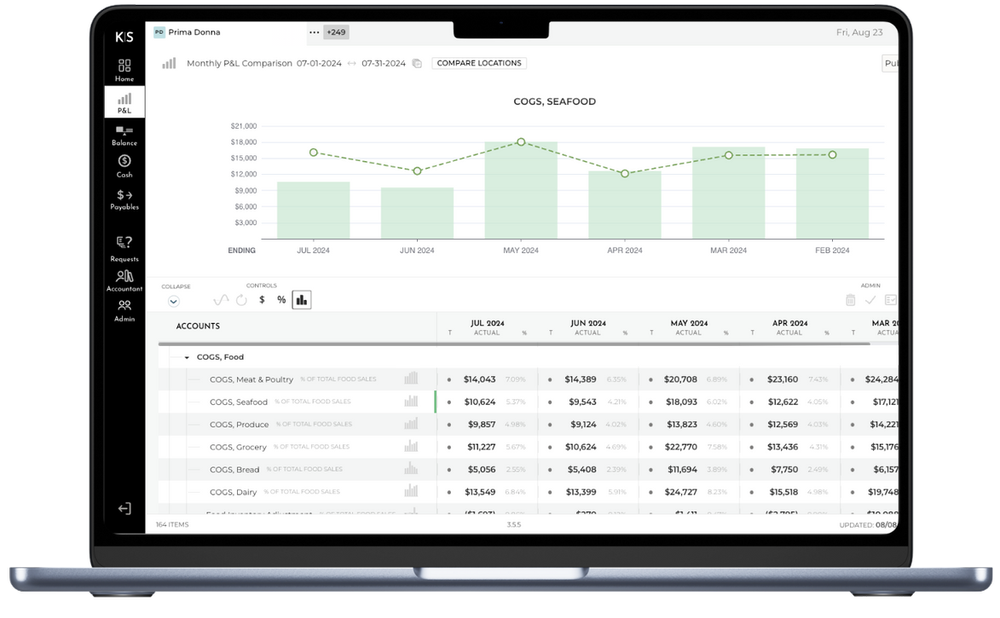Open the extra locations list via +249
This screenshot has width=1000, height=618.
(335, 32)
